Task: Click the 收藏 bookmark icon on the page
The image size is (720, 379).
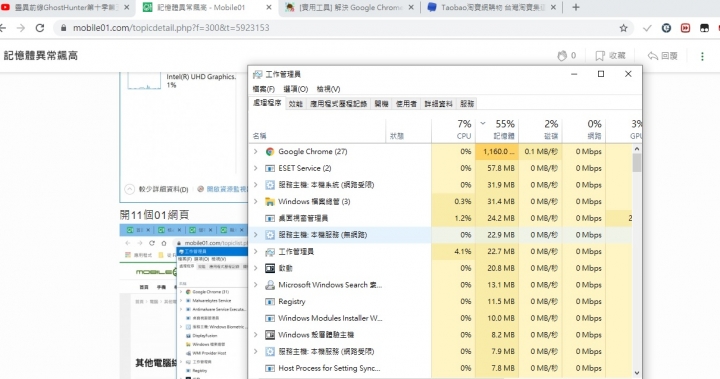Action: tap(600, 56)
